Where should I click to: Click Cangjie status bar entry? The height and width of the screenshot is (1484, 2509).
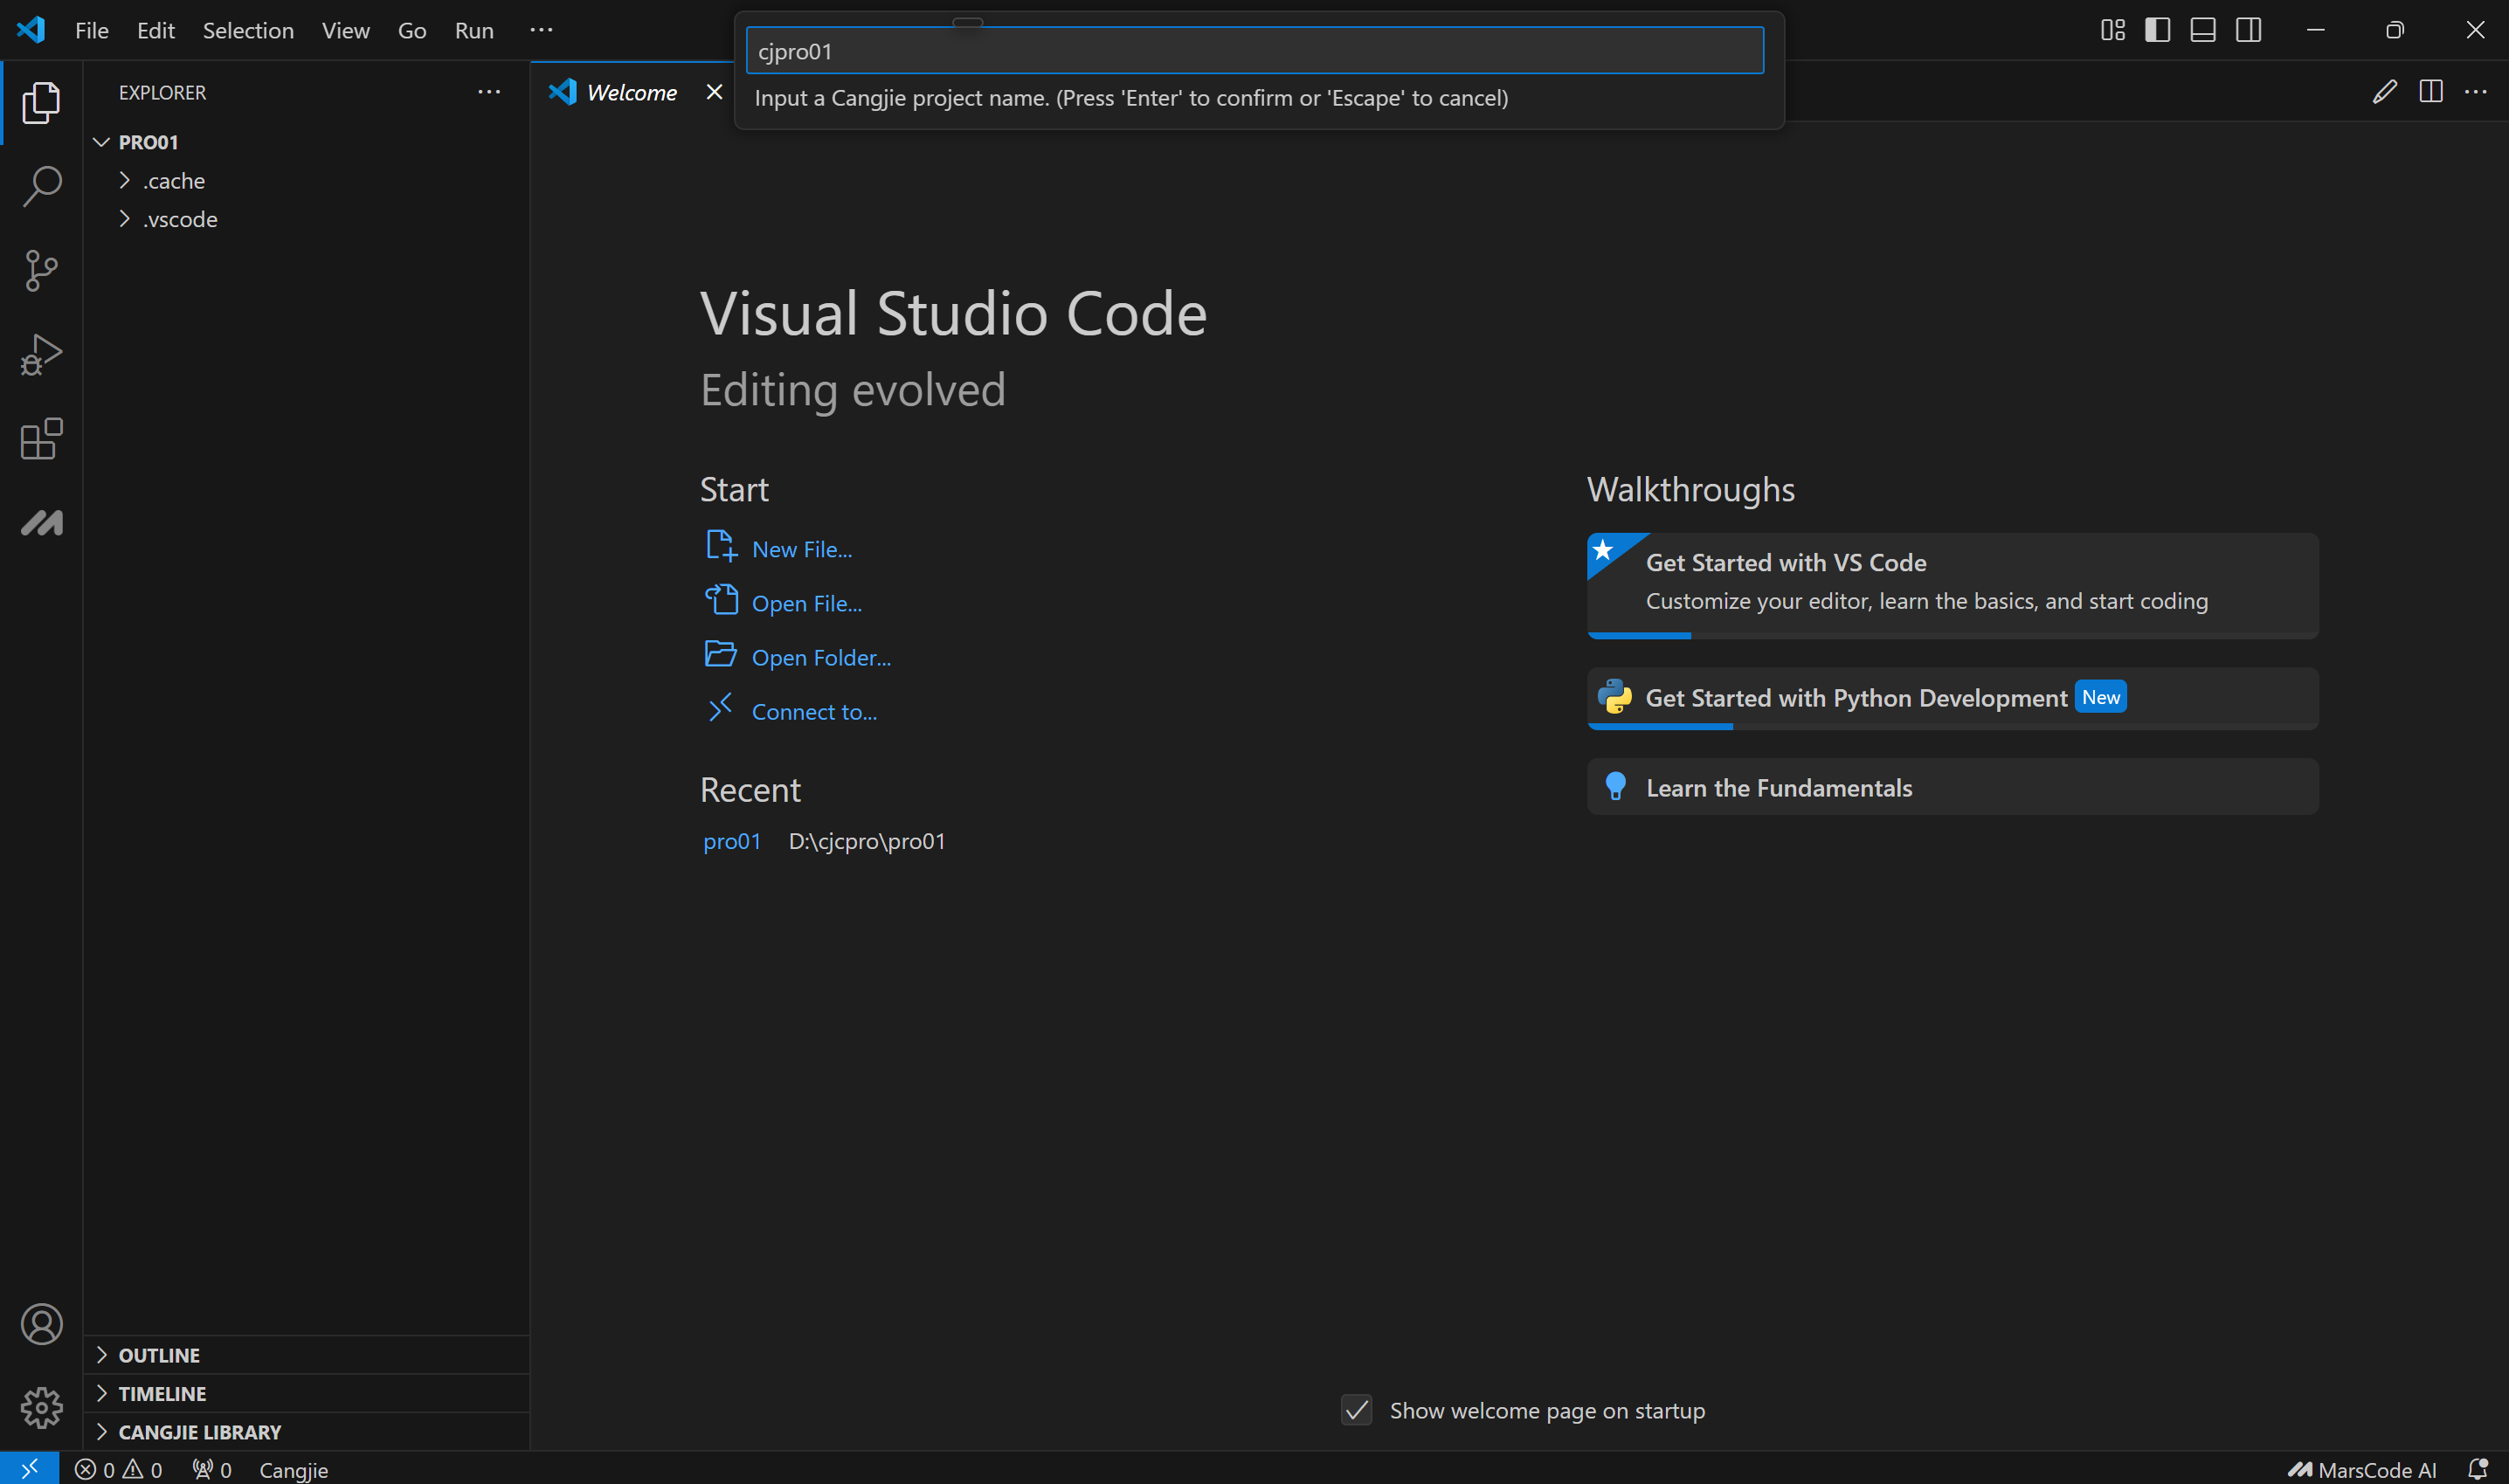point(293,1469)
